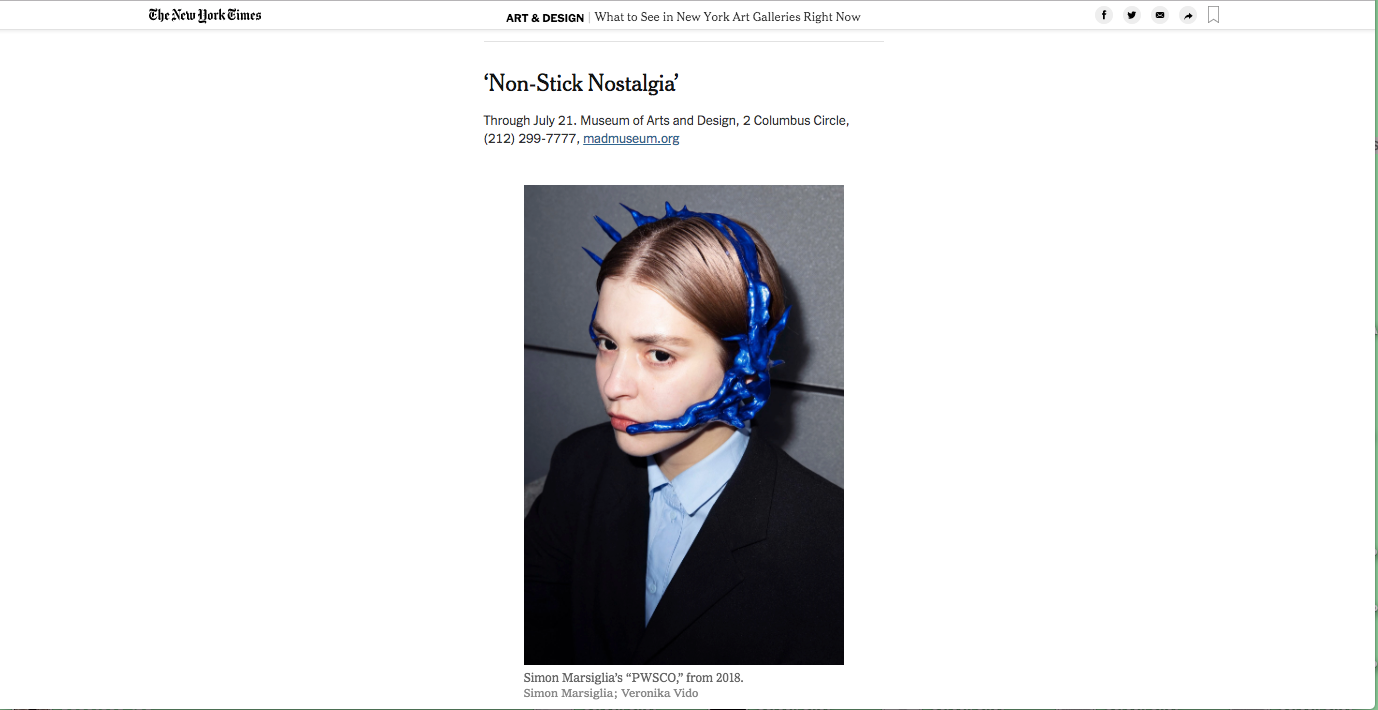Open the PWSCO portrait photo
Viewport: 1378px width, 710px height.
coord(684,425)
